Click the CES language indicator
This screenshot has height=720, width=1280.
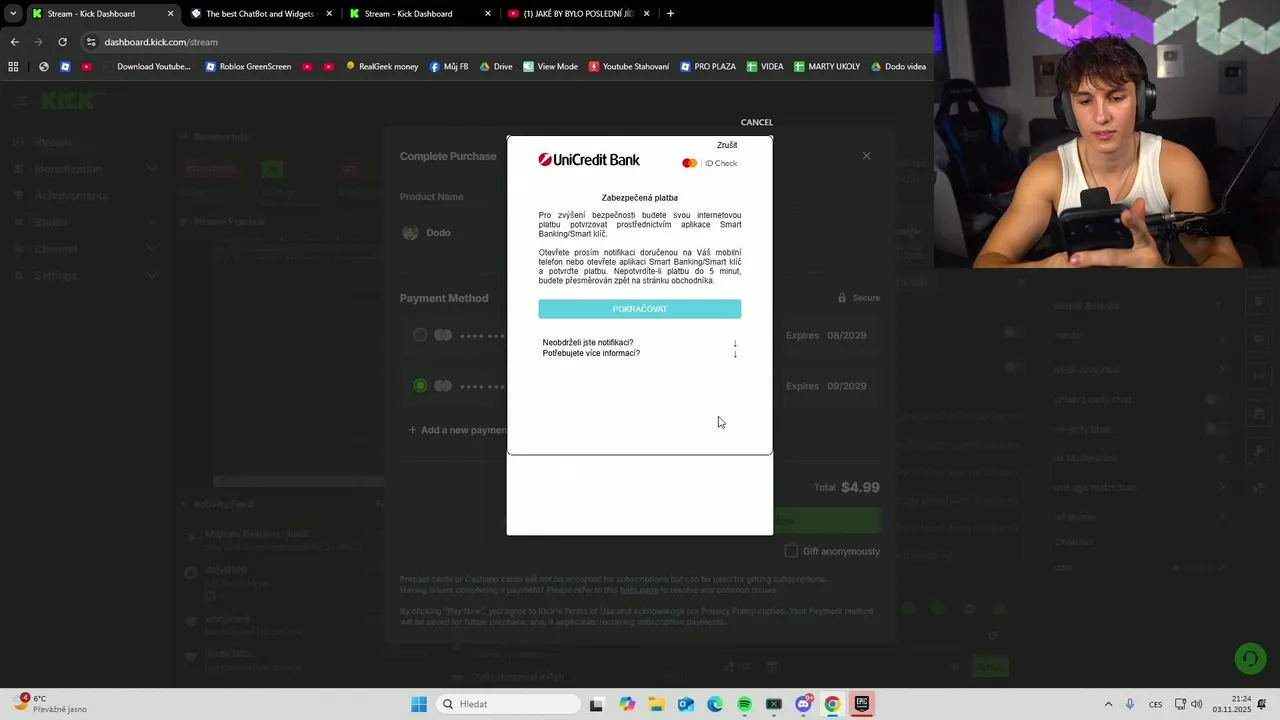[x=1155, y=704]
